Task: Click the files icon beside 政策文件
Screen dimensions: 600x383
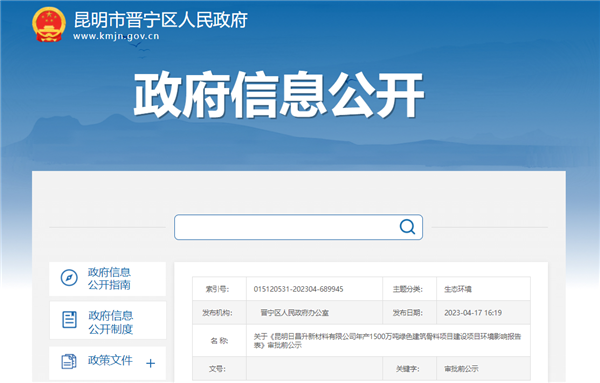Action: point(69,361)
